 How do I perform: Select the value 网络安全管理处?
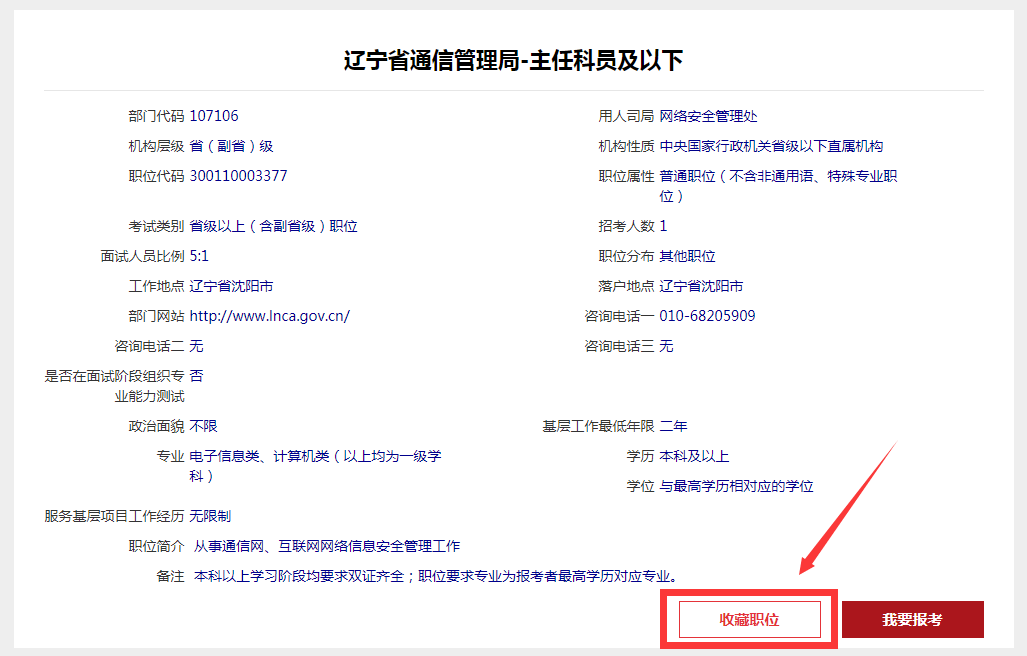pos(708,116)
